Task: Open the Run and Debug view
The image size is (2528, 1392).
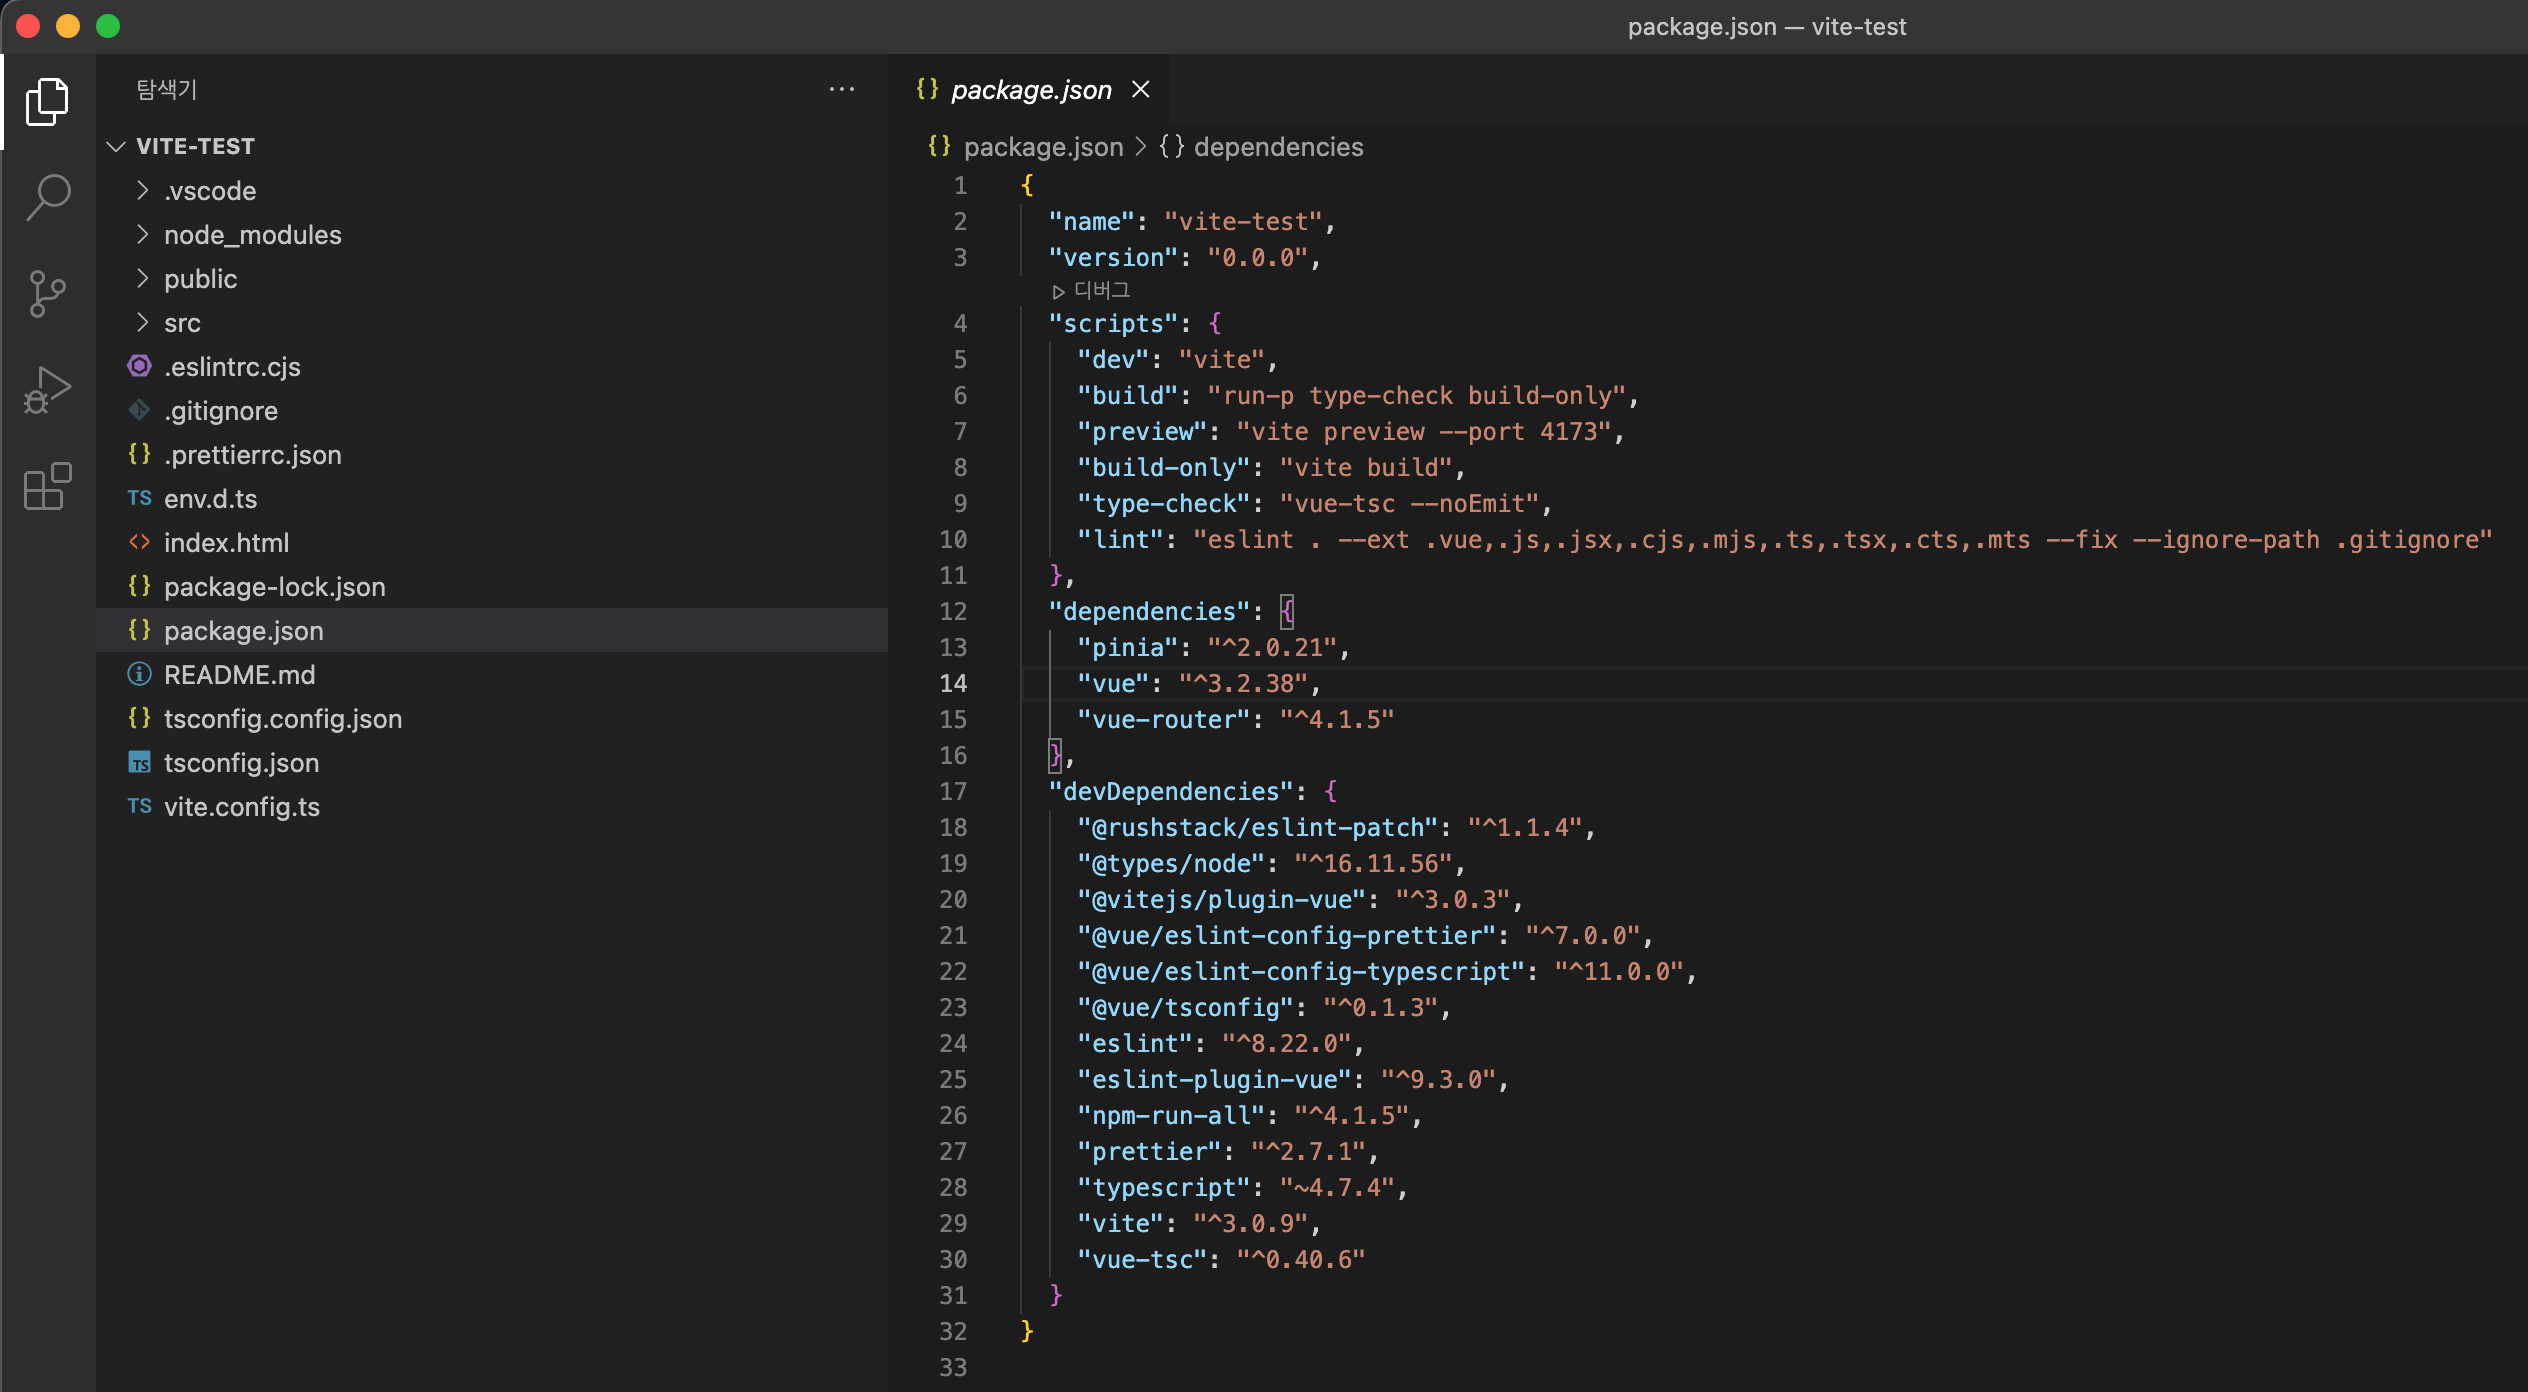Action: (47, 390)
